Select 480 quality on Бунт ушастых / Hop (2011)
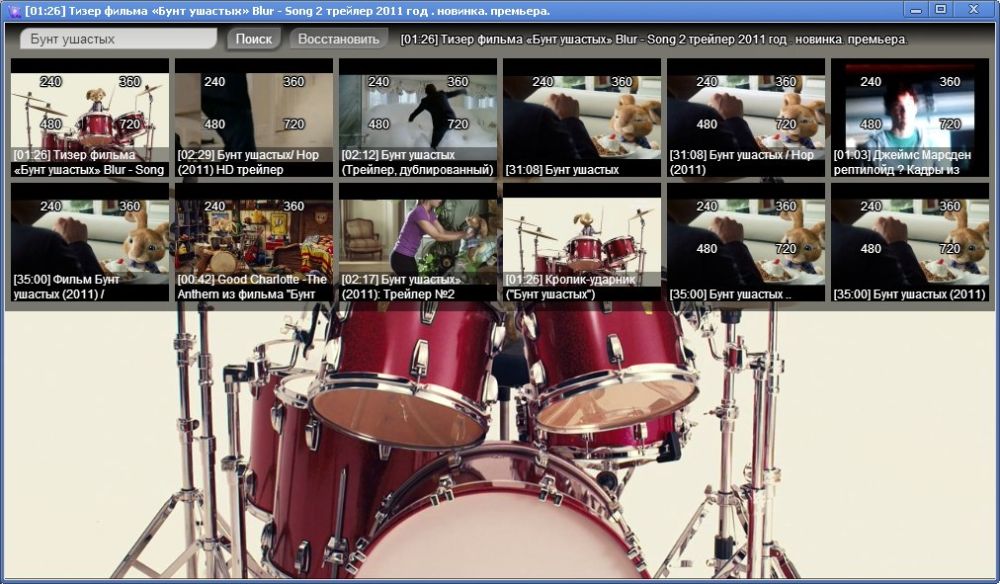 click(x=707, y=125)
